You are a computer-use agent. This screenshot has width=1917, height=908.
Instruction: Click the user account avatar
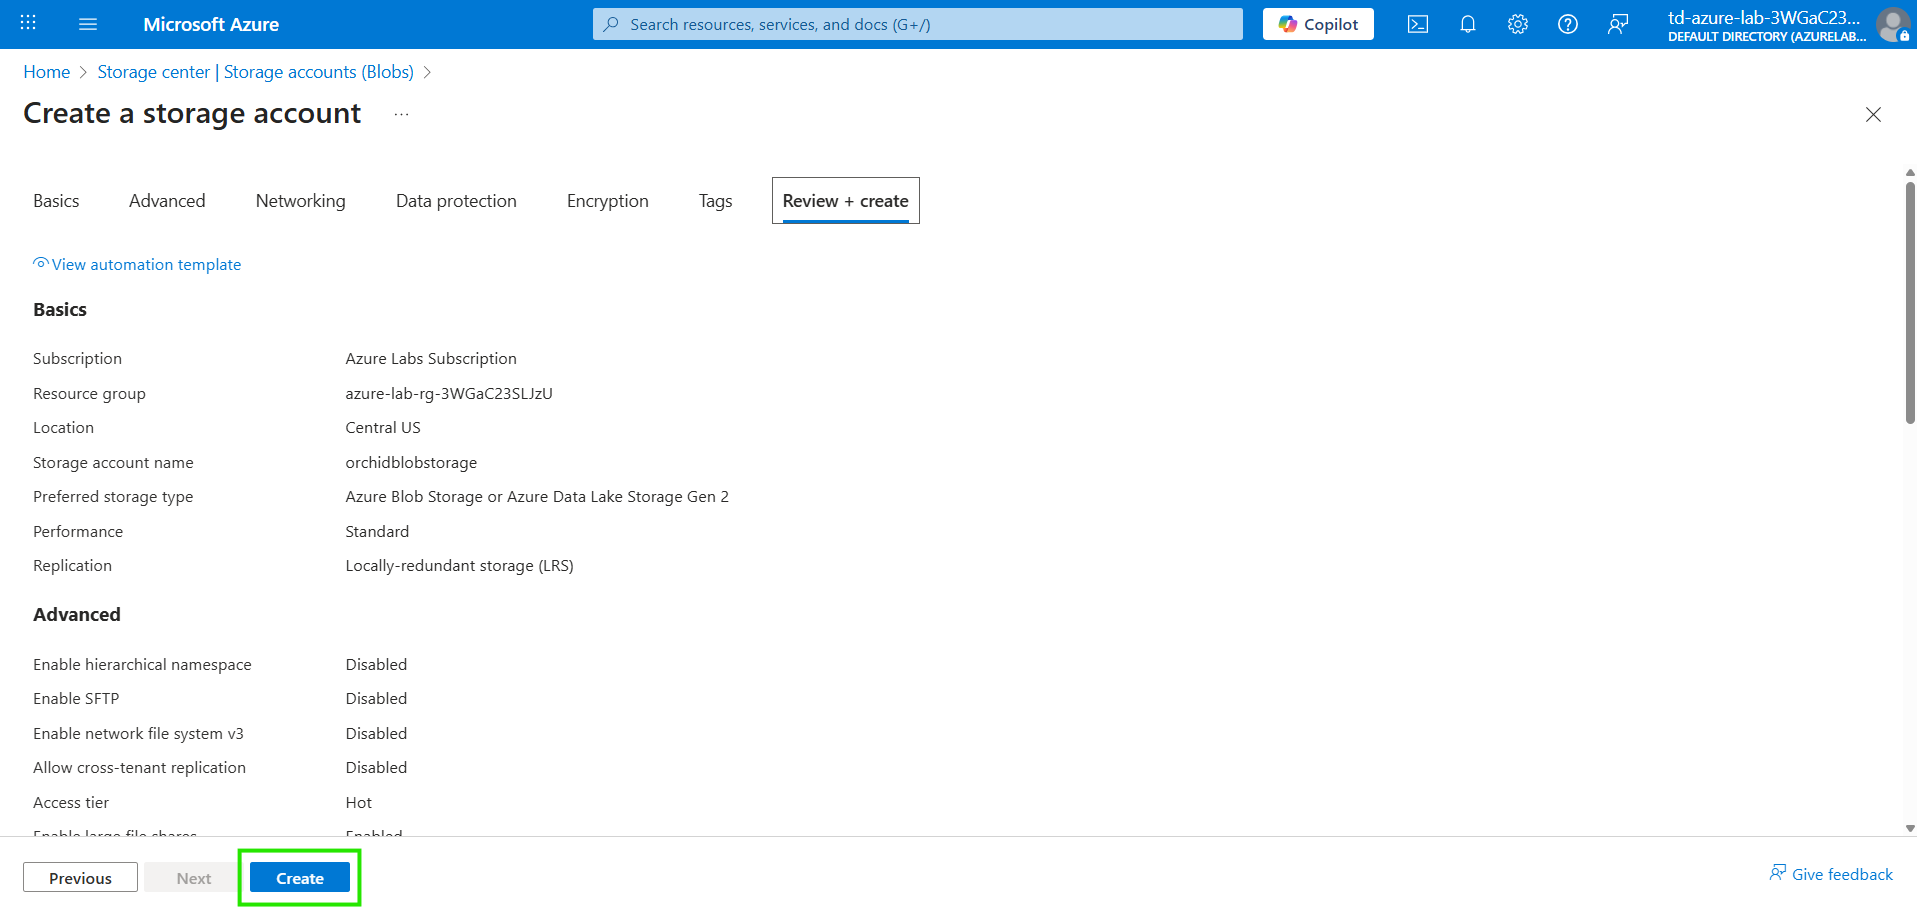point(1892,24)
